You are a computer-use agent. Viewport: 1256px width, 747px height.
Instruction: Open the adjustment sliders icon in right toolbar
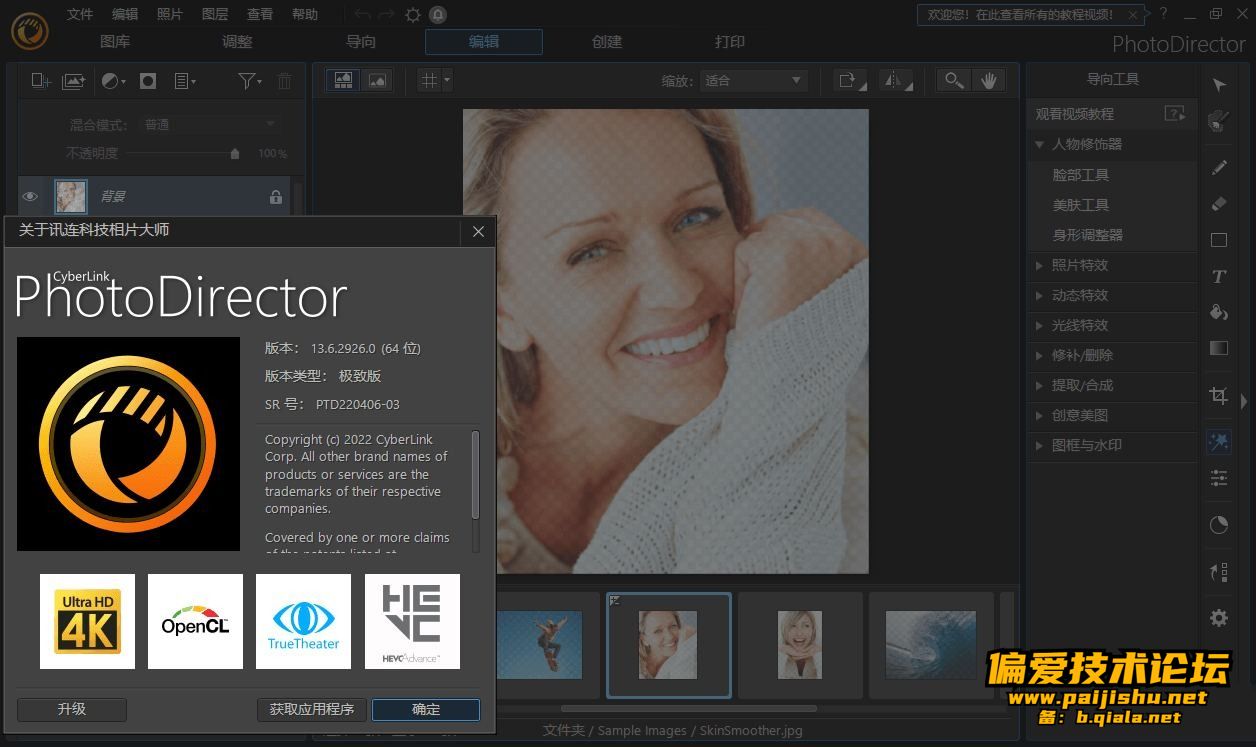pos(1218,478)
